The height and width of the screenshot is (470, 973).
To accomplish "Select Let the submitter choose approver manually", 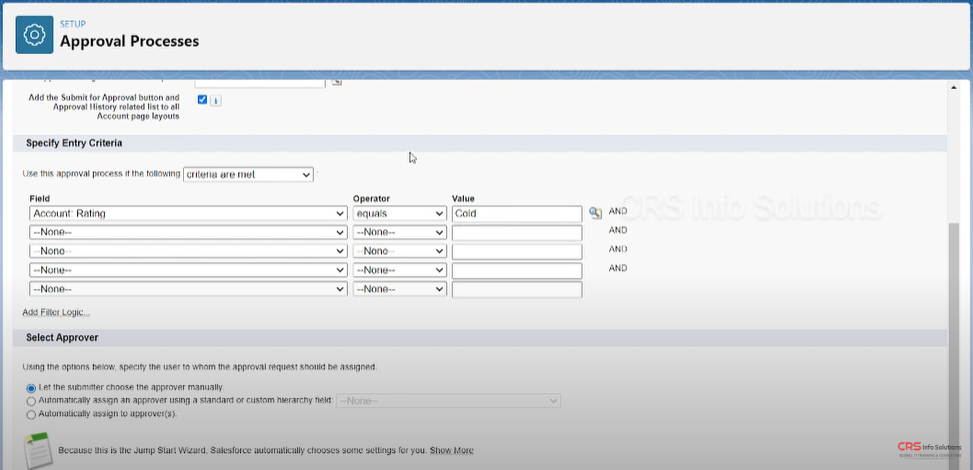I will click(31, 387).
